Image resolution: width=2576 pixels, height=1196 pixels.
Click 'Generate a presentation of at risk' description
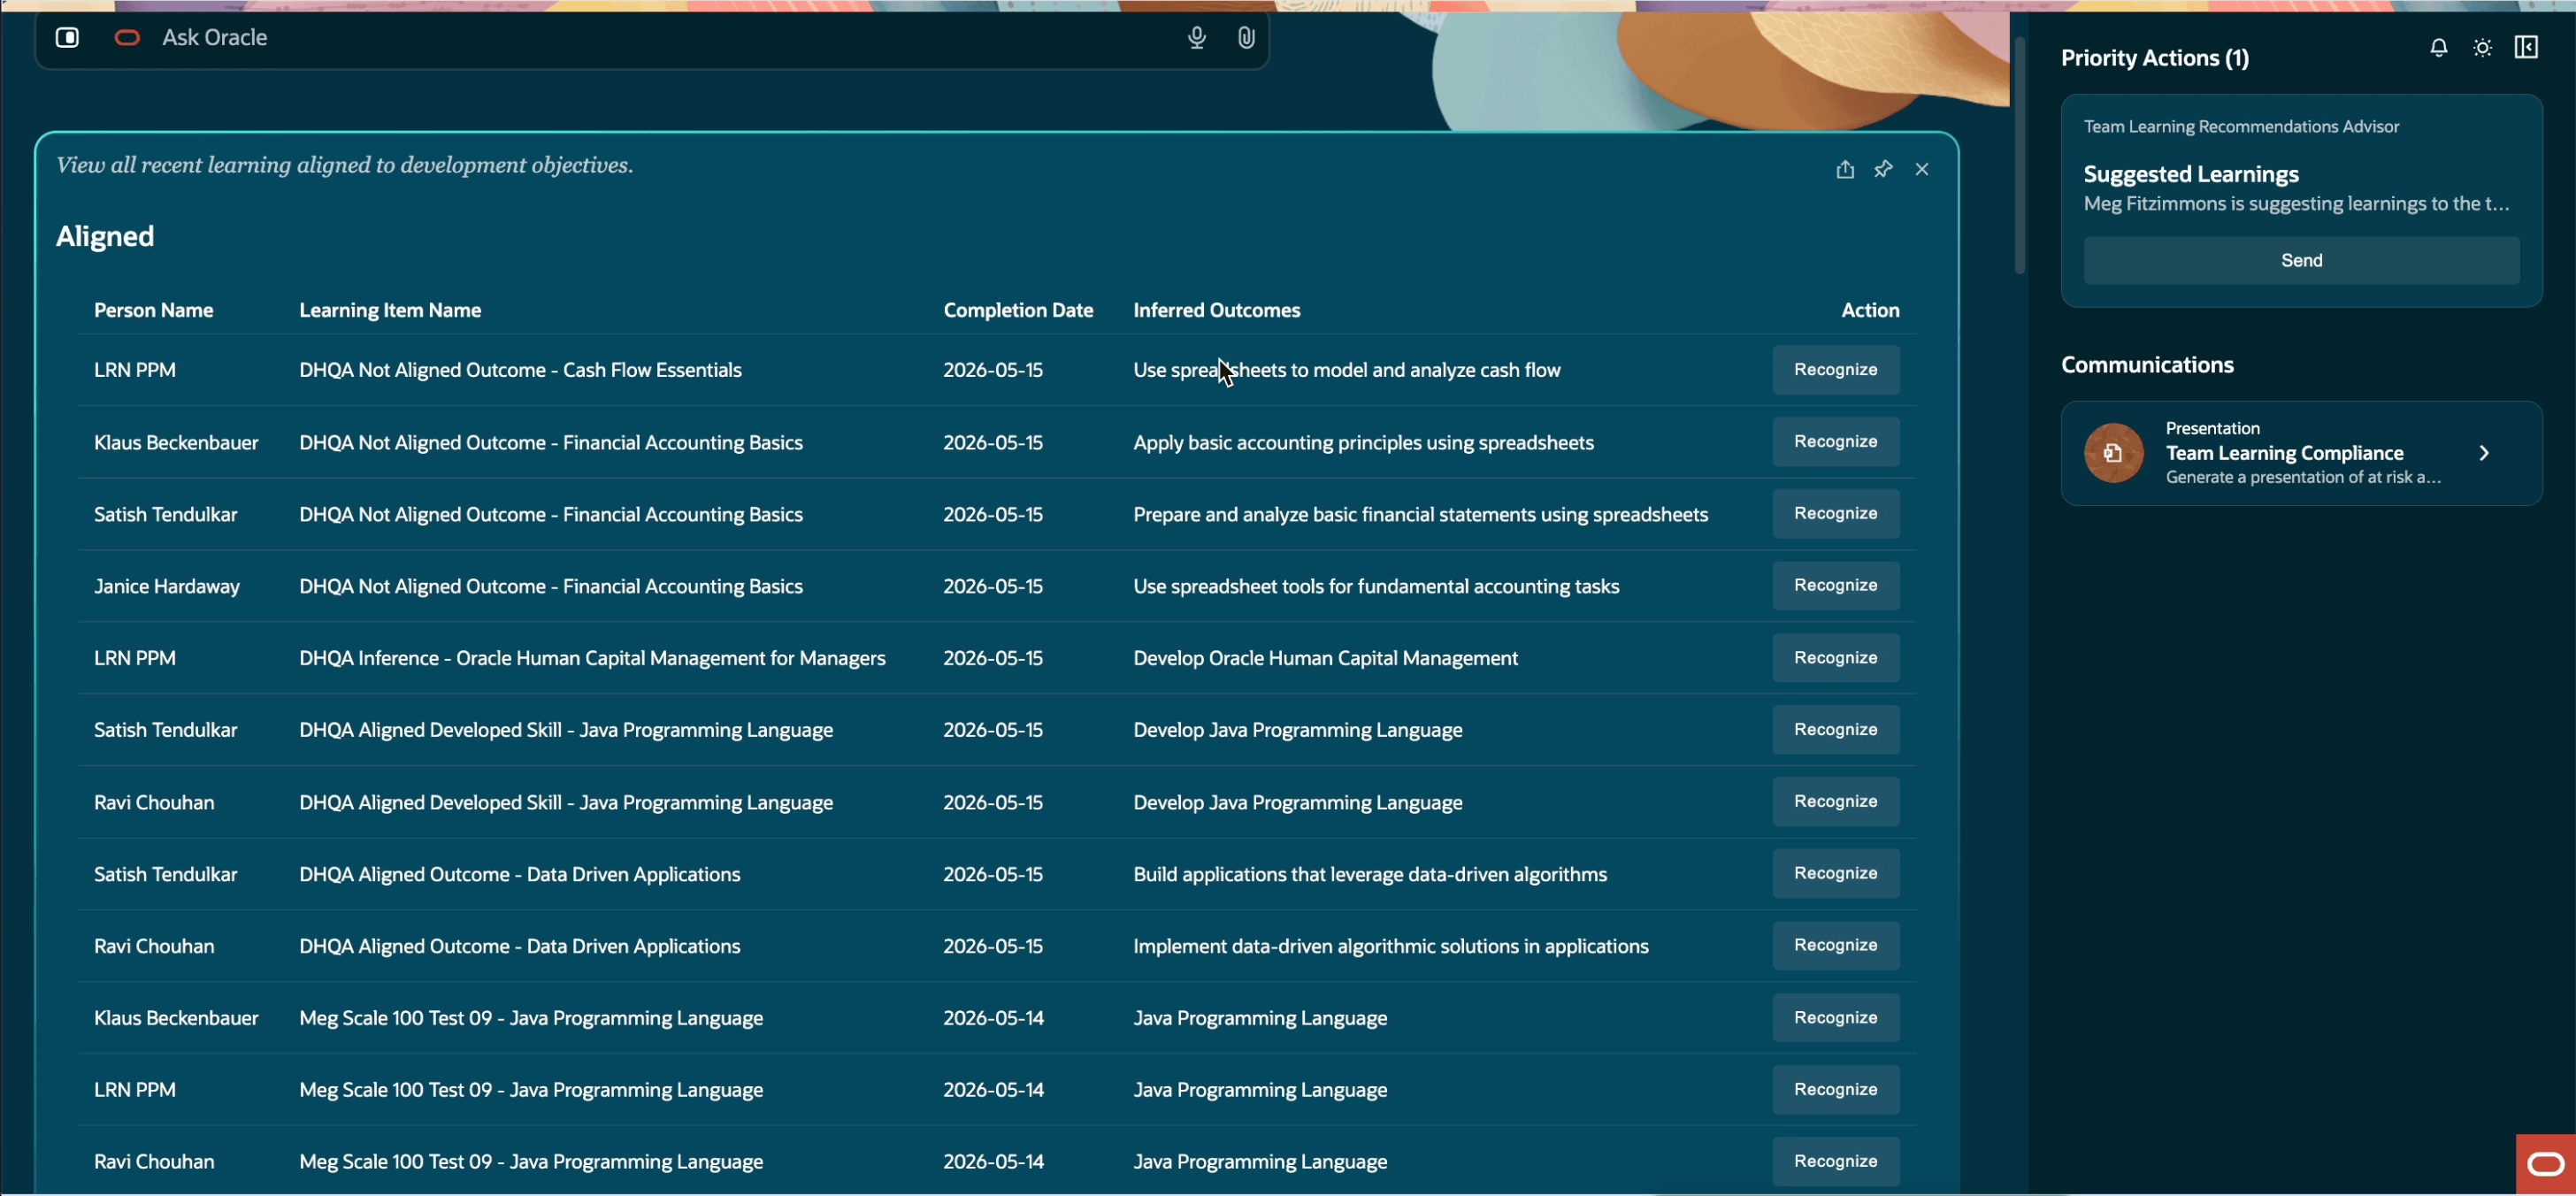[x=2303, y=478]
